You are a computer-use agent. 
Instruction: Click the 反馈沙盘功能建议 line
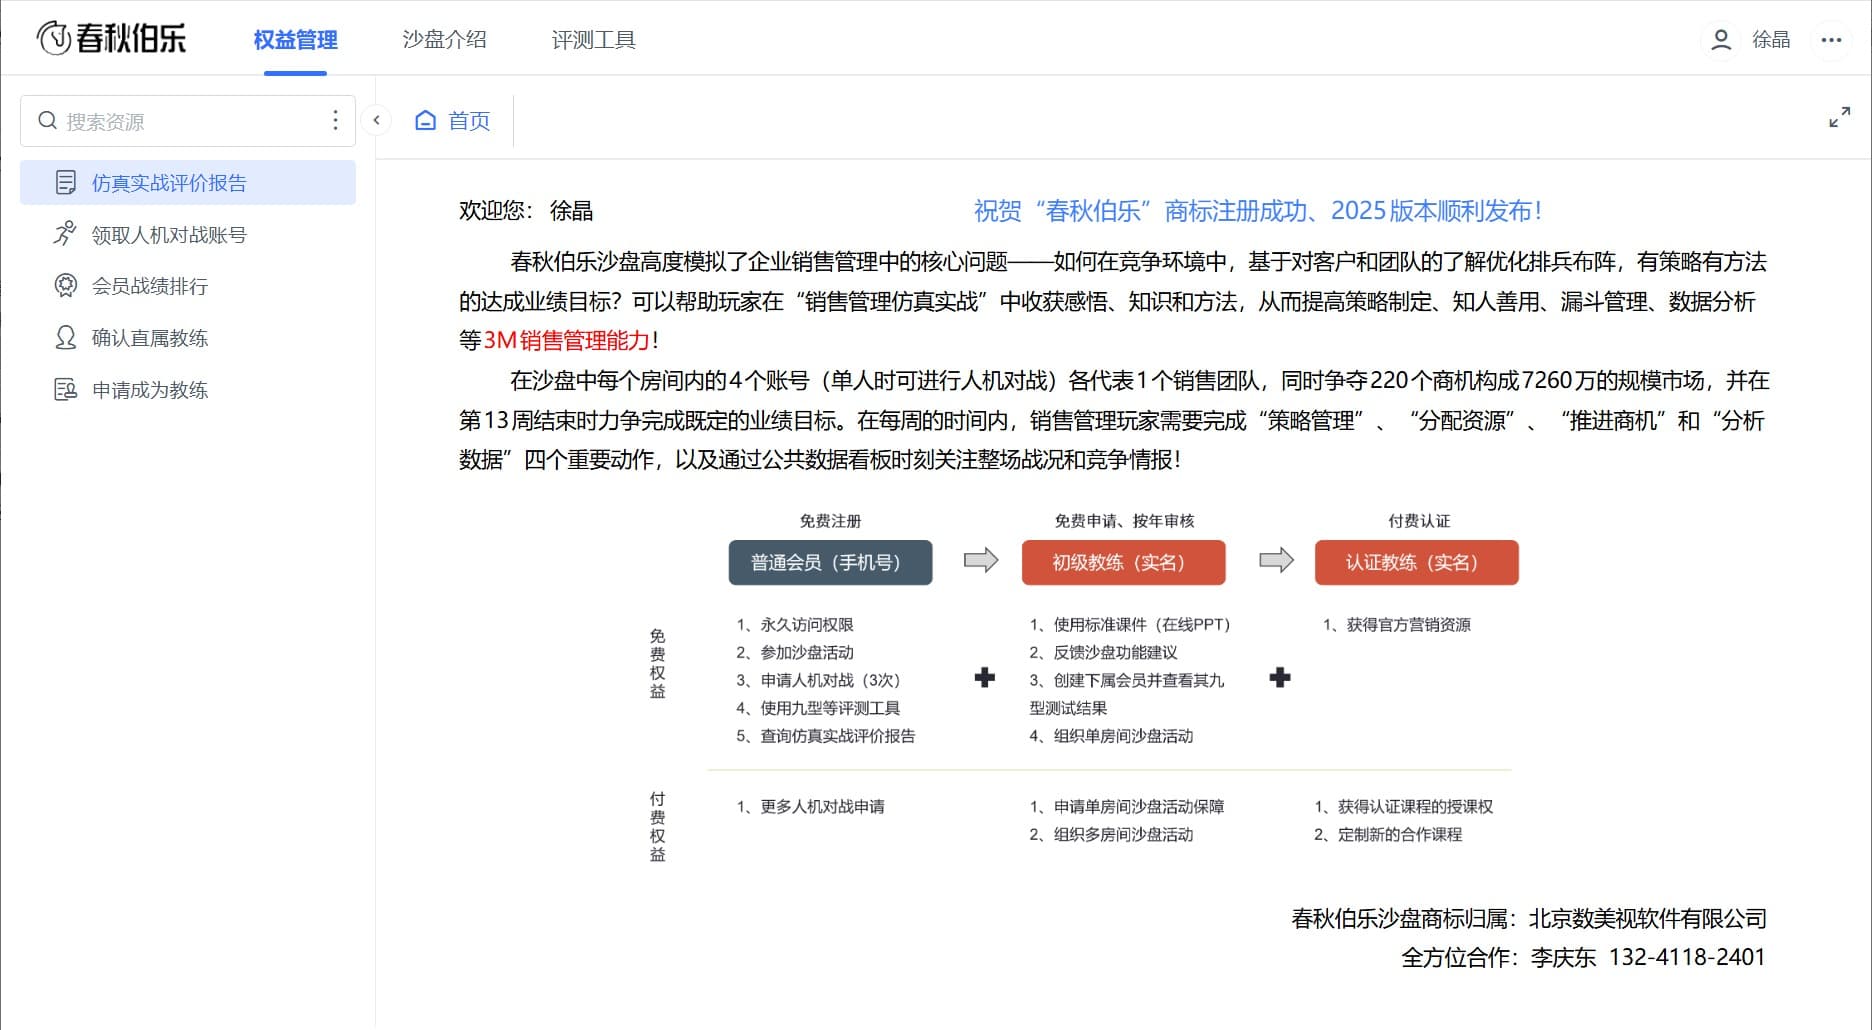pos(1104,652)
